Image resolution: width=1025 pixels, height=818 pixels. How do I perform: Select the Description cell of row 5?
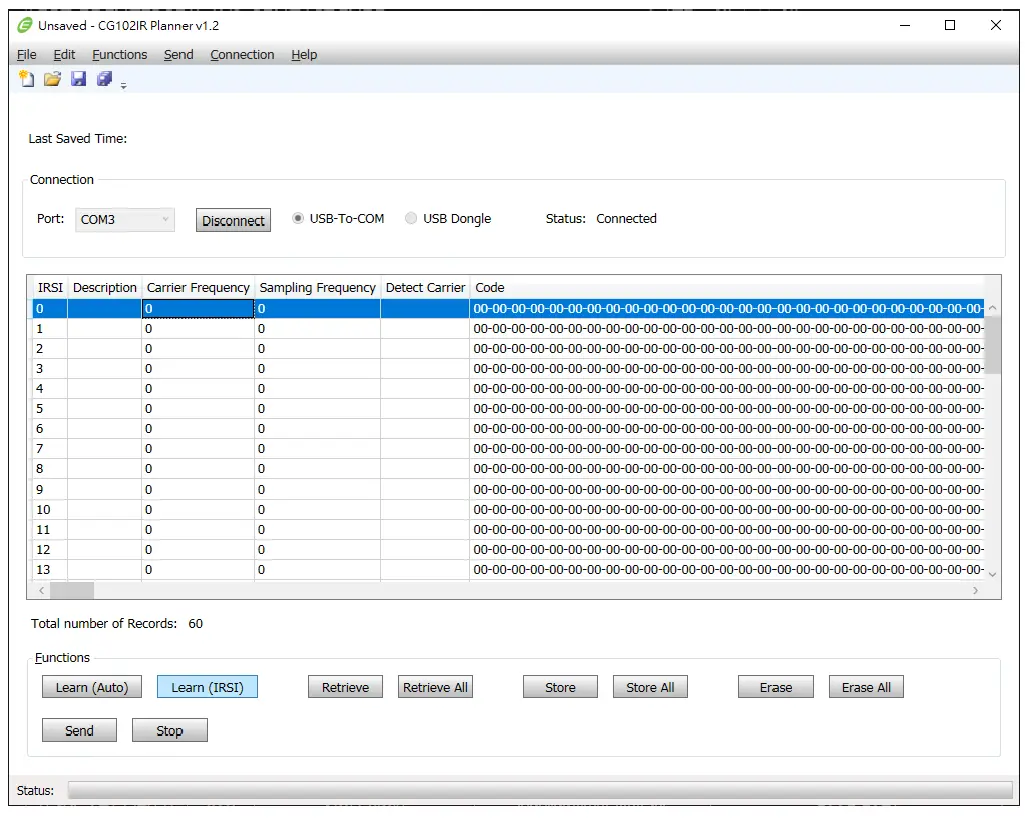pyautogui.click(x=104, y=409)
